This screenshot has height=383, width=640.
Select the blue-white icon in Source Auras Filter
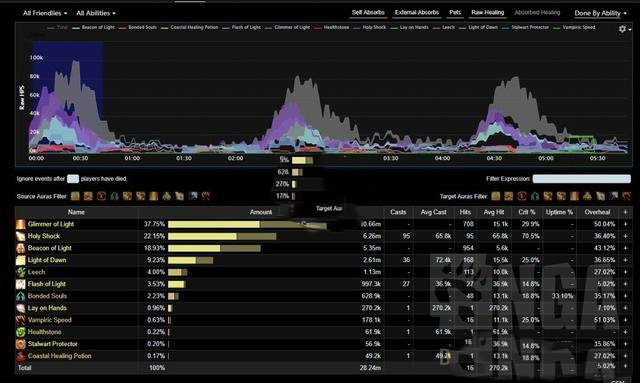pyautogui.click(x=193, y=196)
